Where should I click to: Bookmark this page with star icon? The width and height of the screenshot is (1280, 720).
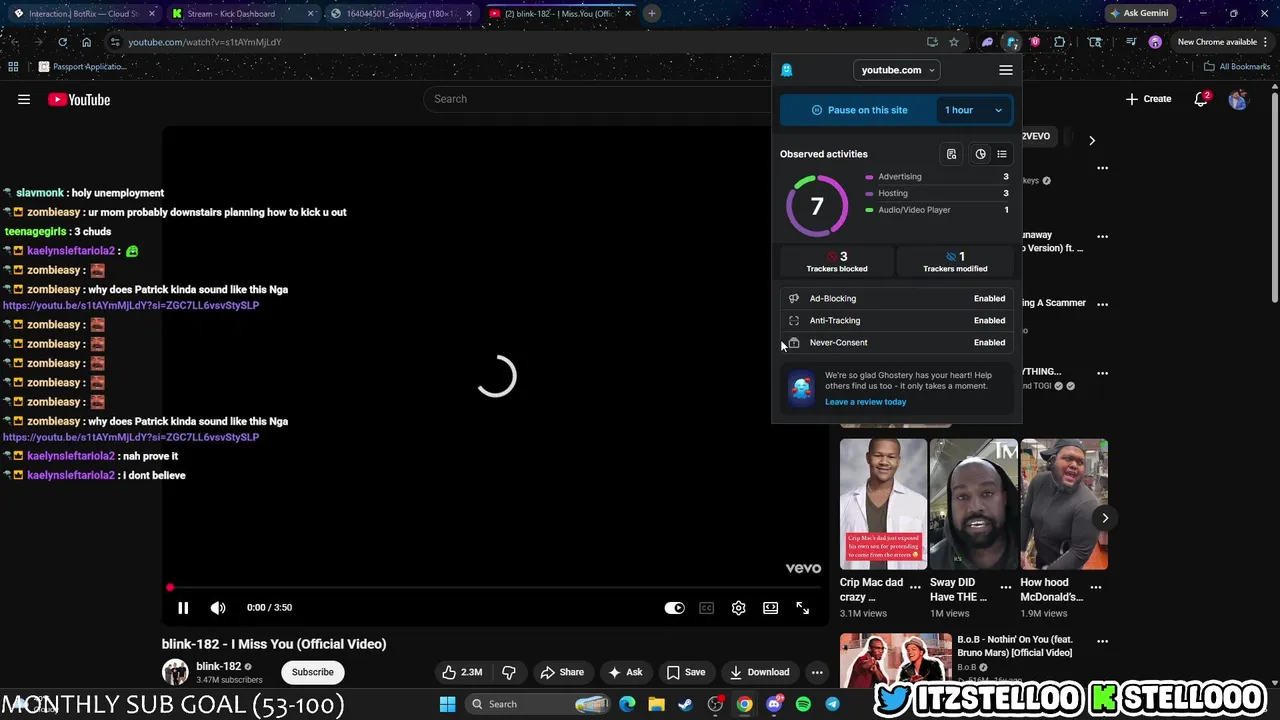point(954,42)
